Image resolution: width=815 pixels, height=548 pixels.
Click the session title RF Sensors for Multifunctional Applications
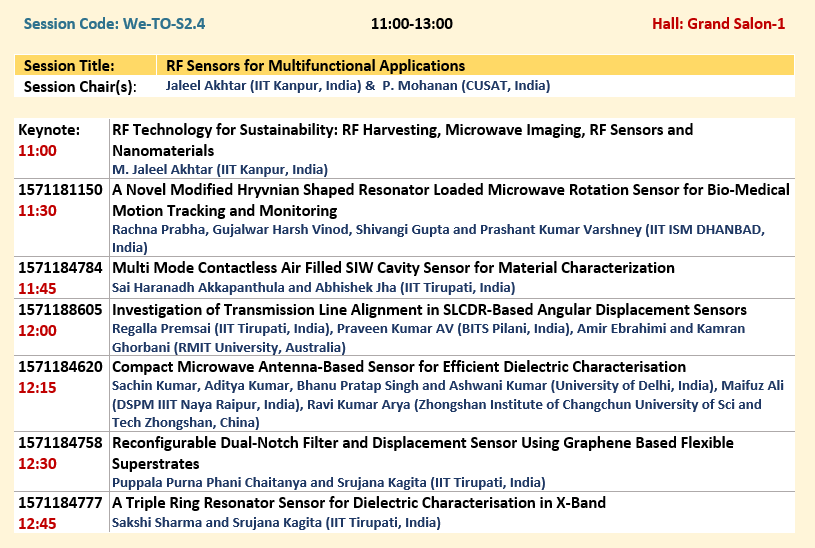(x=315, y=66)
